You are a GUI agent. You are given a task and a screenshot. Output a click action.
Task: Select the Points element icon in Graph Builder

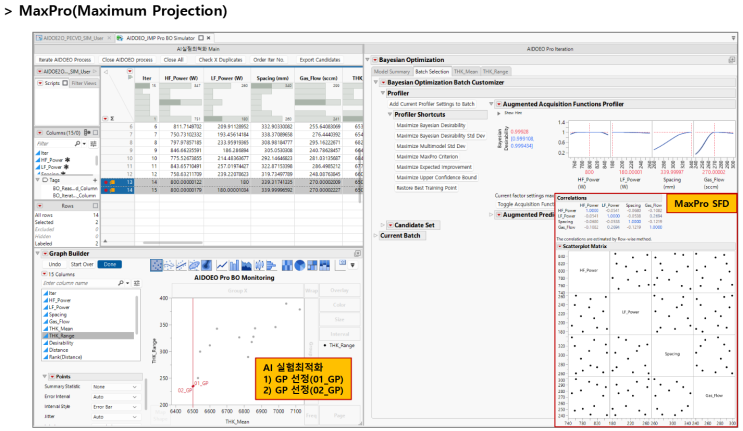coord(156,265)
